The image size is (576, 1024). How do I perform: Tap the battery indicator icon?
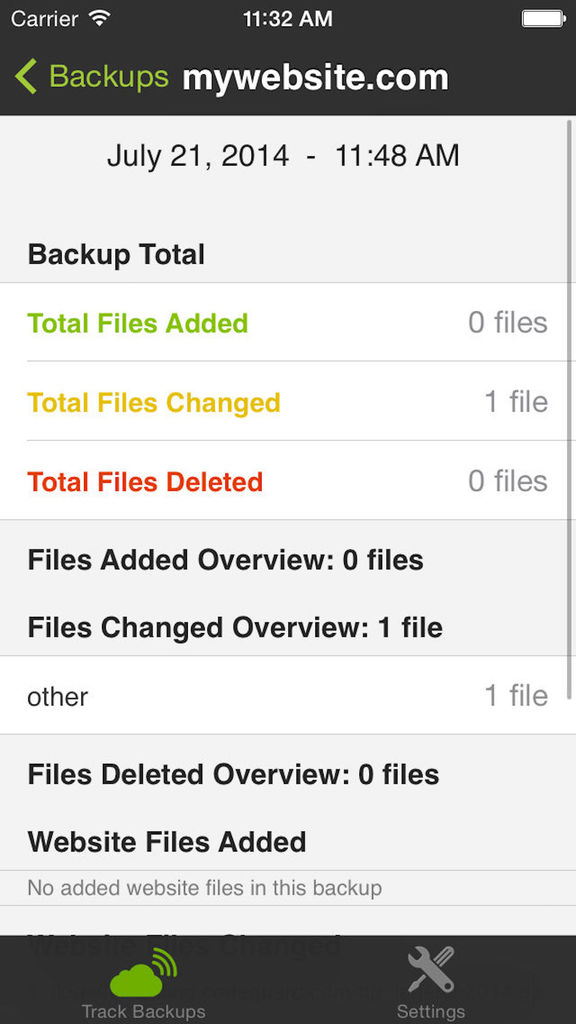point(543,18)
